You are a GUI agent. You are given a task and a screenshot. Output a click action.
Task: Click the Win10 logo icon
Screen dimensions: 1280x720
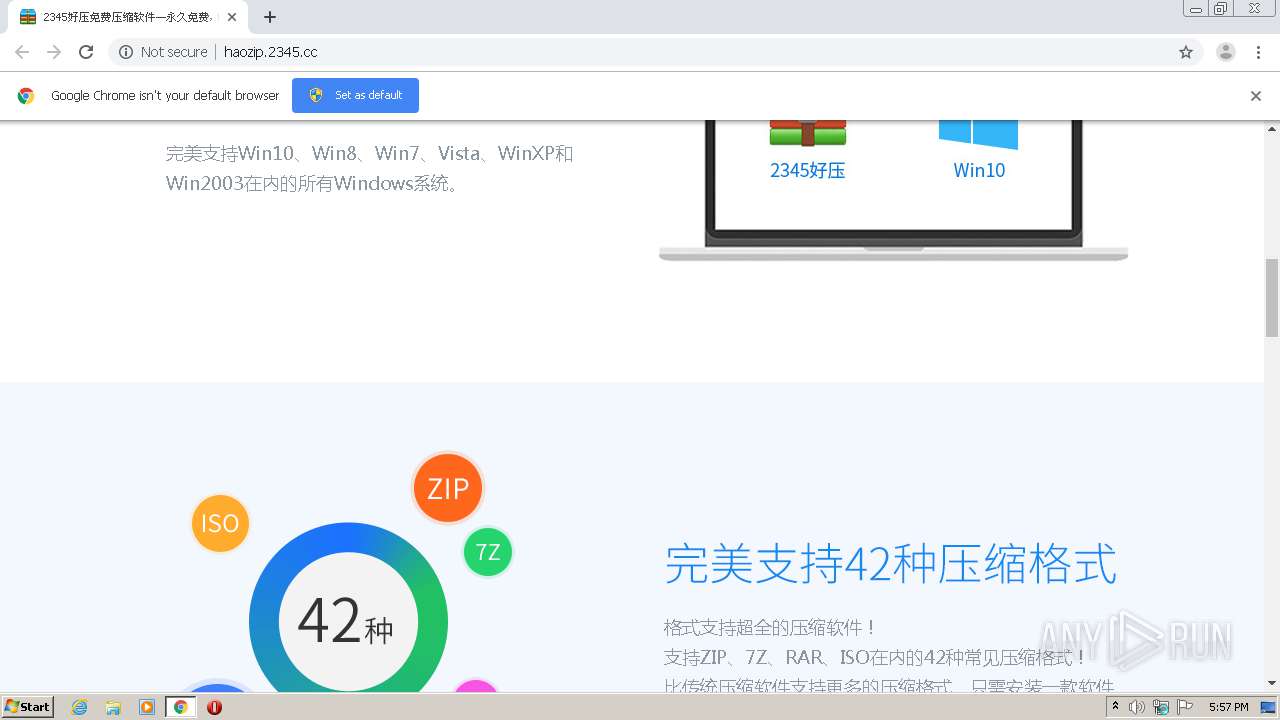[978, 134]
